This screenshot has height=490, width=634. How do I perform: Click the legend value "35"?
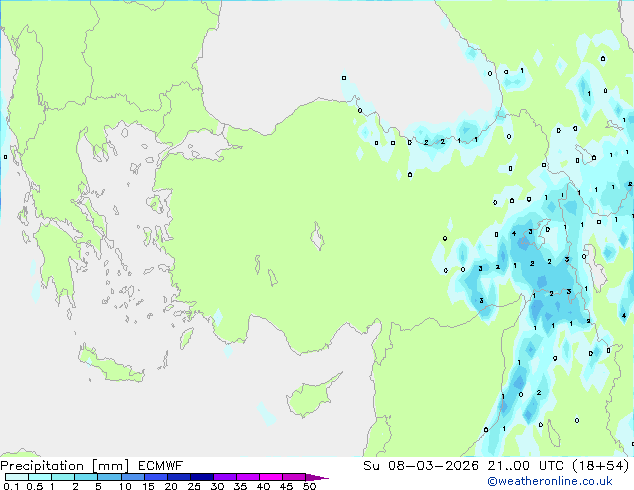click(x=240, y=486)
